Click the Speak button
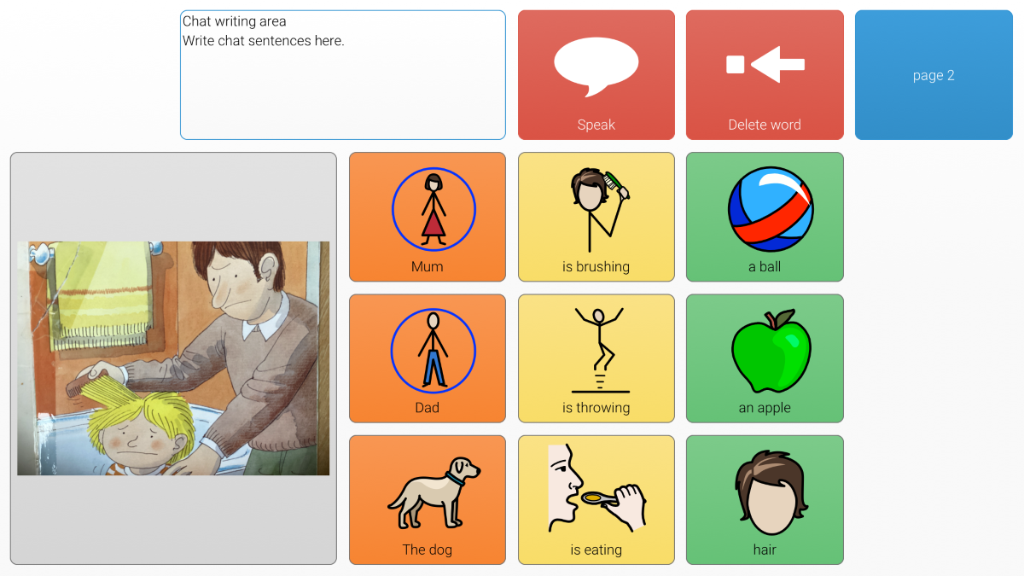Screen dimensions: 1024x576 [x=596, y=74]
